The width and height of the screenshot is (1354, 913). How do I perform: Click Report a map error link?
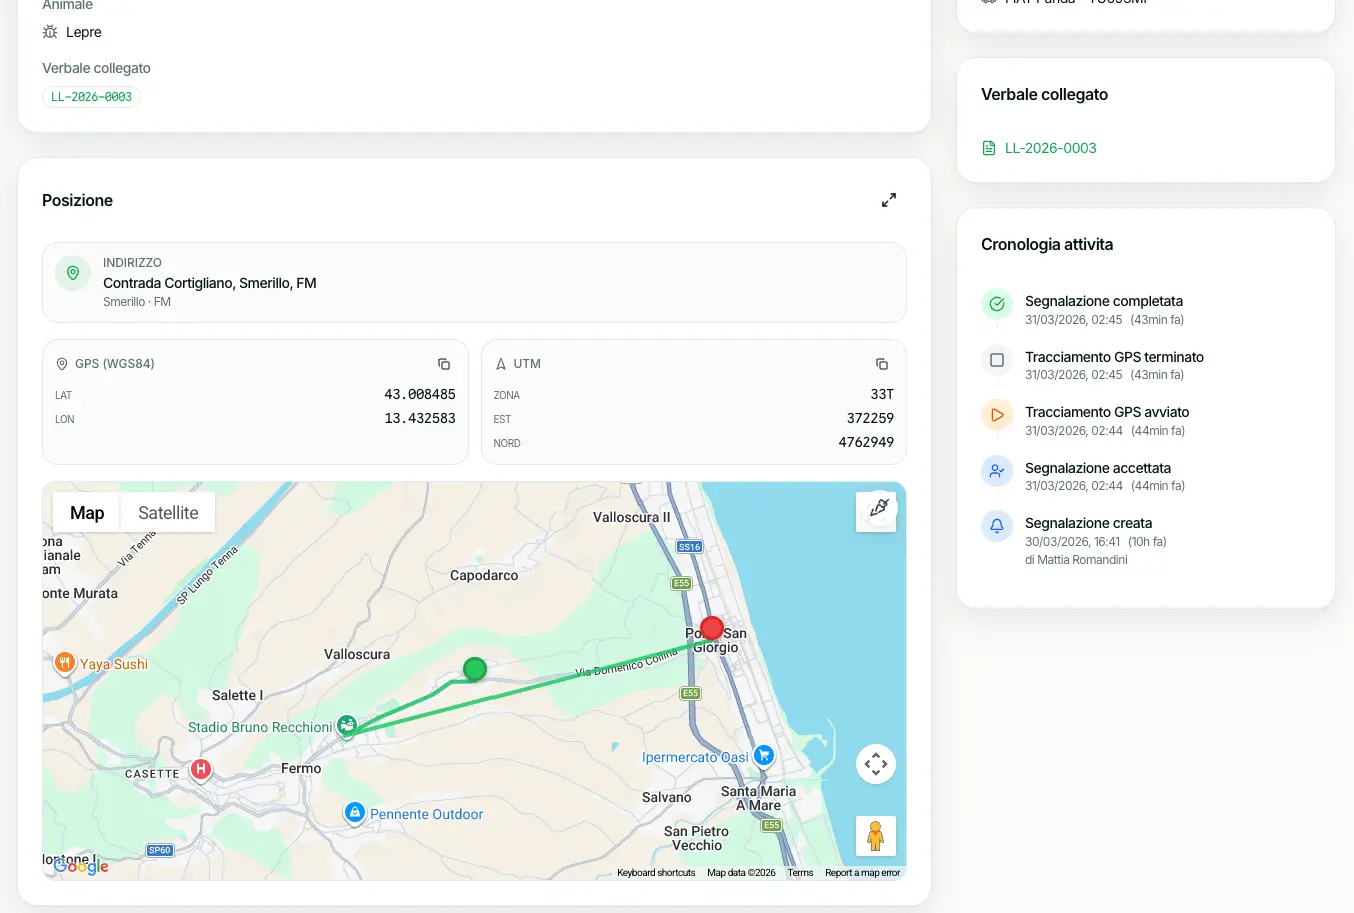click(862, 873)
